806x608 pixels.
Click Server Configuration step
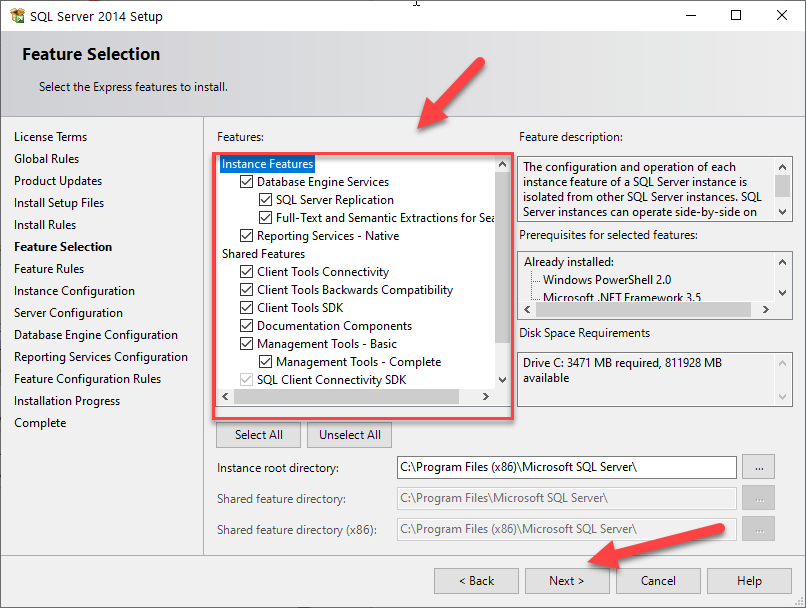(x=68, y=313)
